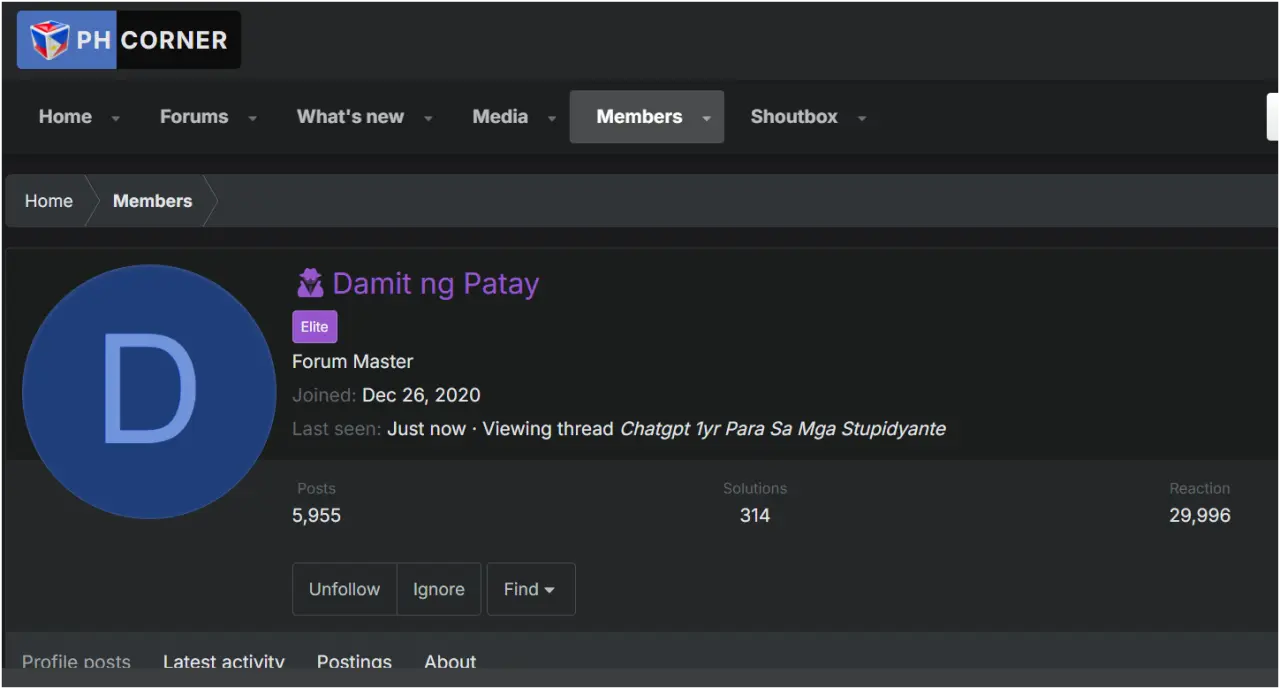Click the Just now last seen text

(x=427, y=429)
